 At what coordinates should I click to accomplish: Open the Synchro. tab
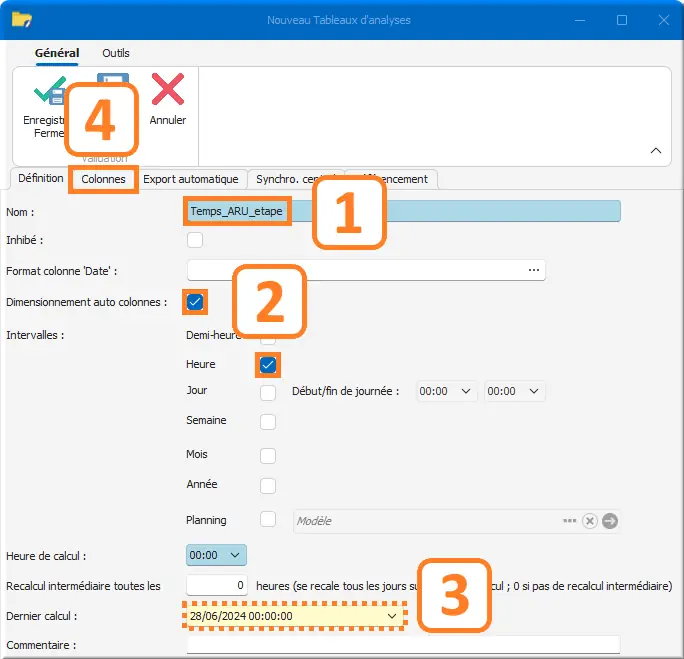(295, 179)
